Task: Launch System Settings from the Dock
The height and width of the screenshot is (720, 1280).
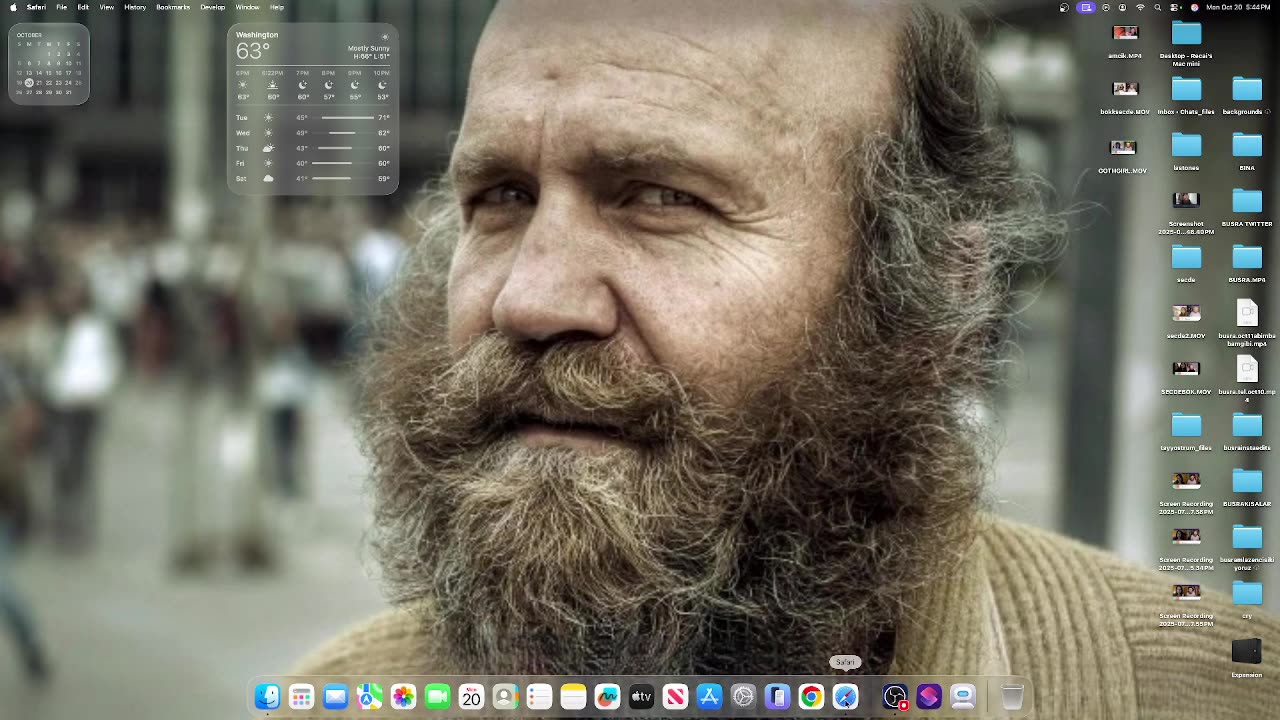Action: (743, 697)
